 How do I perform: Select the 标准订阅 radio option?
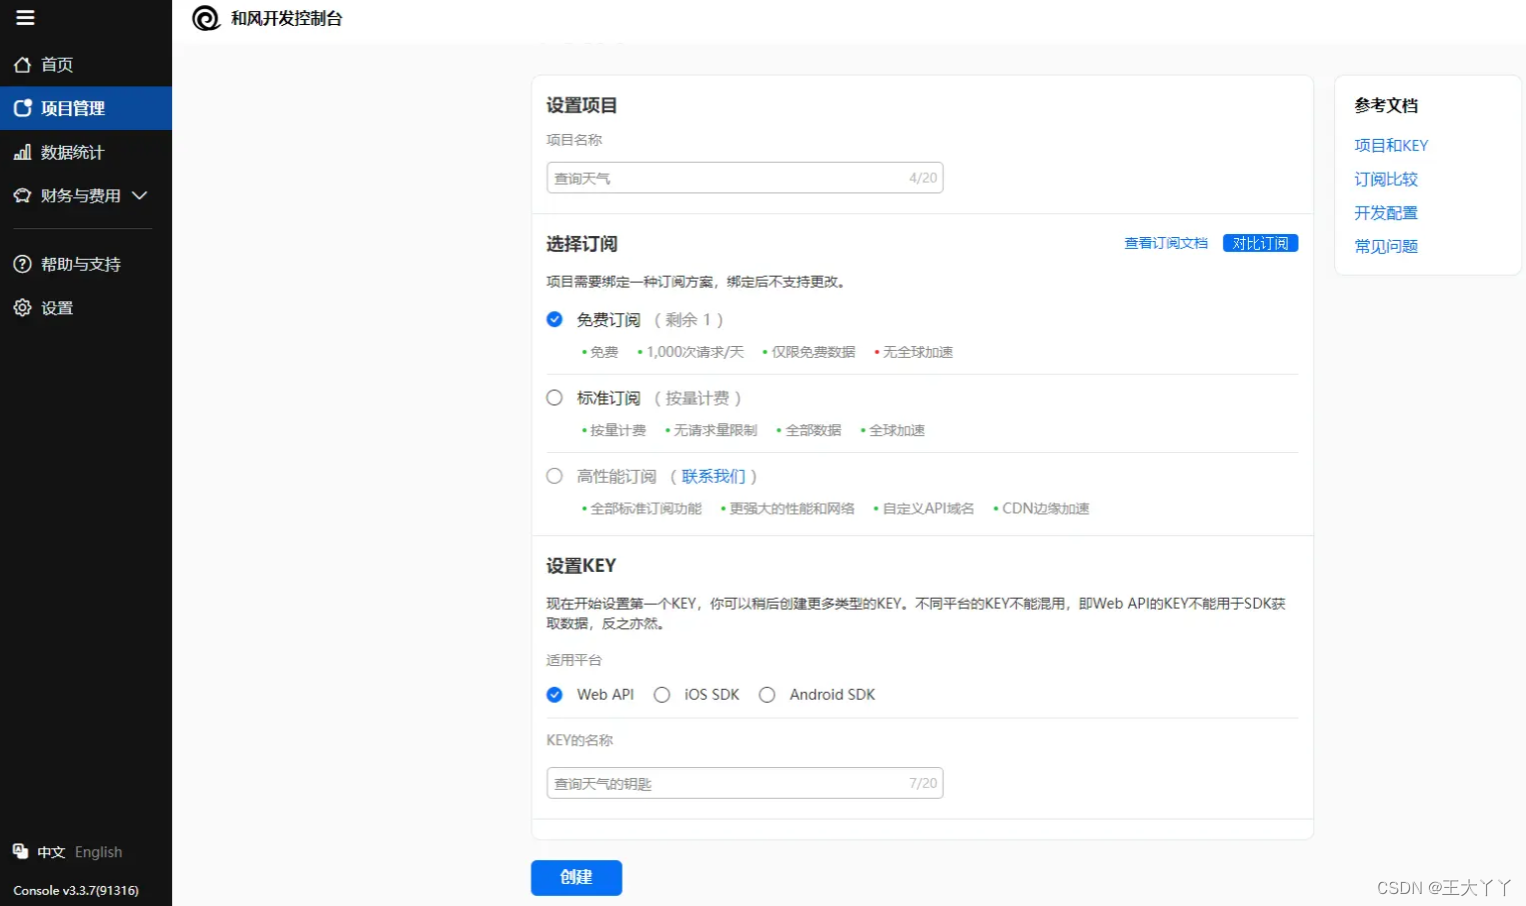(555, 398)
